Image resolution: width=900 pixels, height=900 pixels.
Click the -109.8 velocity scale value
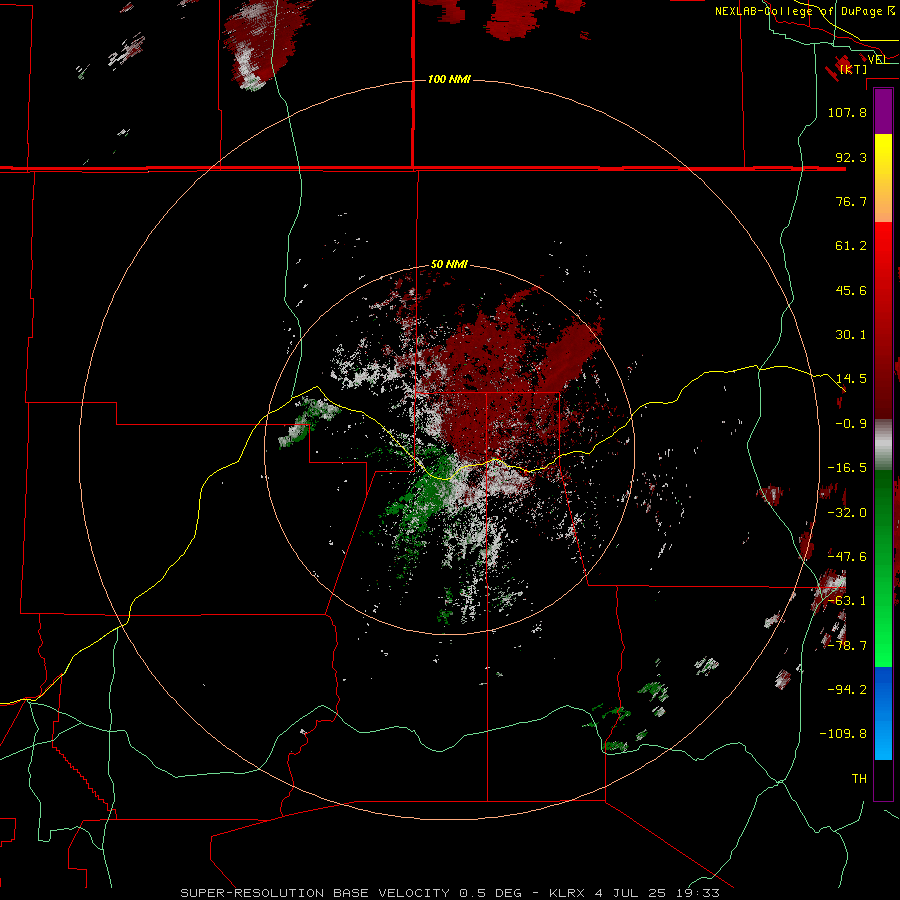pos(843,734)
